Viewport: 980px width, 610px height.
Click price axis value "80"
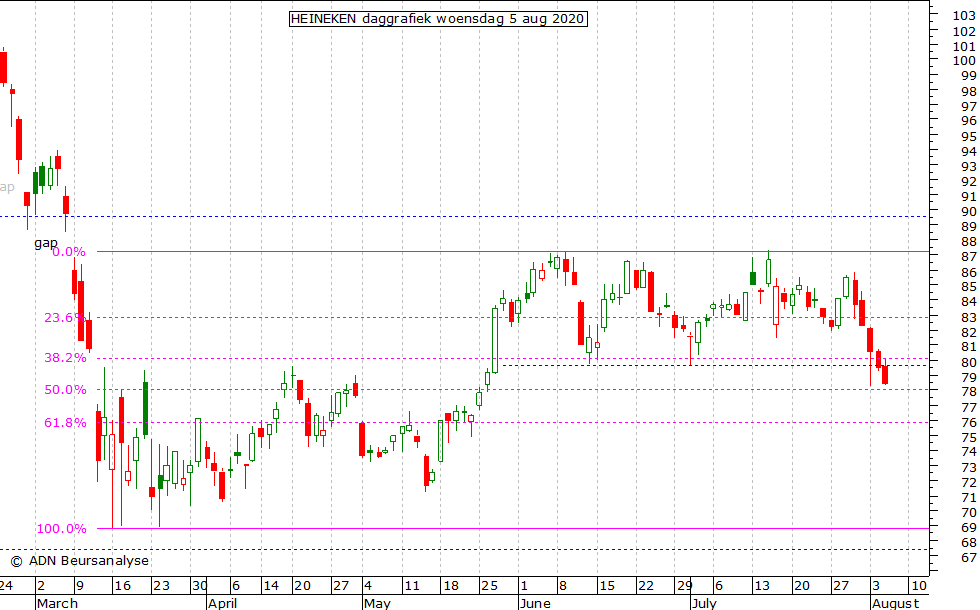point(968,362)
